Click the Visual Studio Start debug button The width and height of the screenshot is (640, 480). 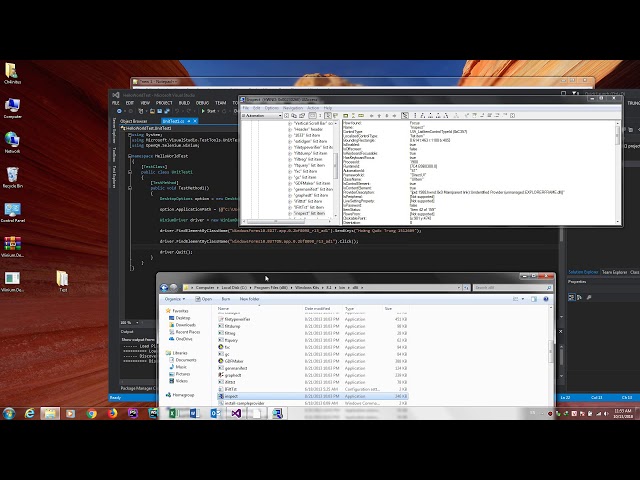(208, 111)
